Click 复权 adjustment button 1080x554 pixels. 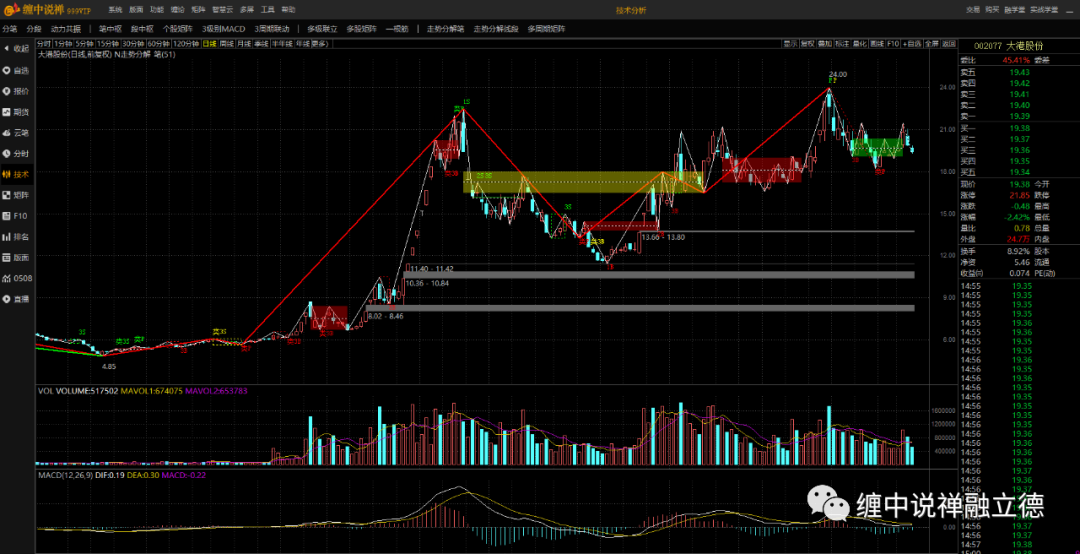807,43
